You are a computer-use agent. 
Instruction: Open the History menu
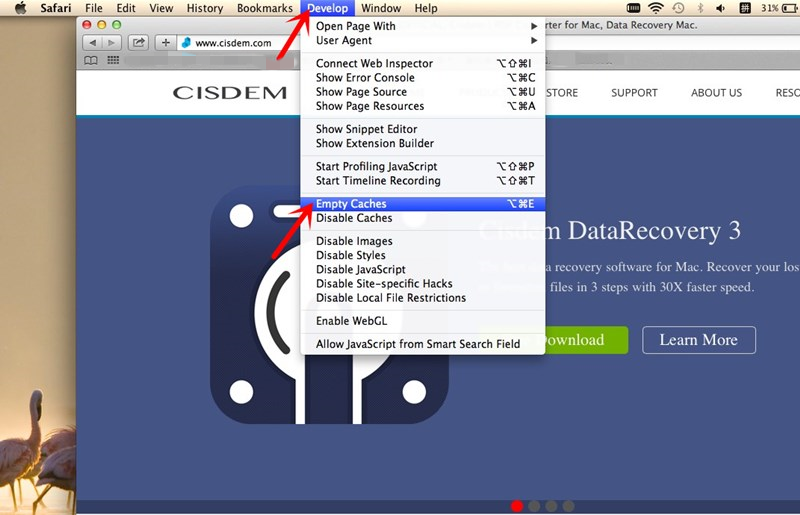coord(205,8)
